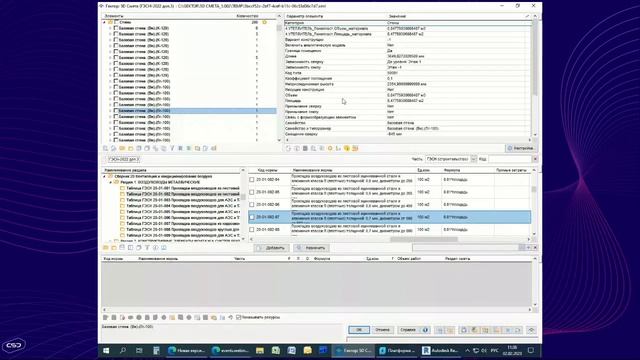Switch to Edge window 'events.webin...'
Viewport: 640px width, 360px height.
pos(230,350)
